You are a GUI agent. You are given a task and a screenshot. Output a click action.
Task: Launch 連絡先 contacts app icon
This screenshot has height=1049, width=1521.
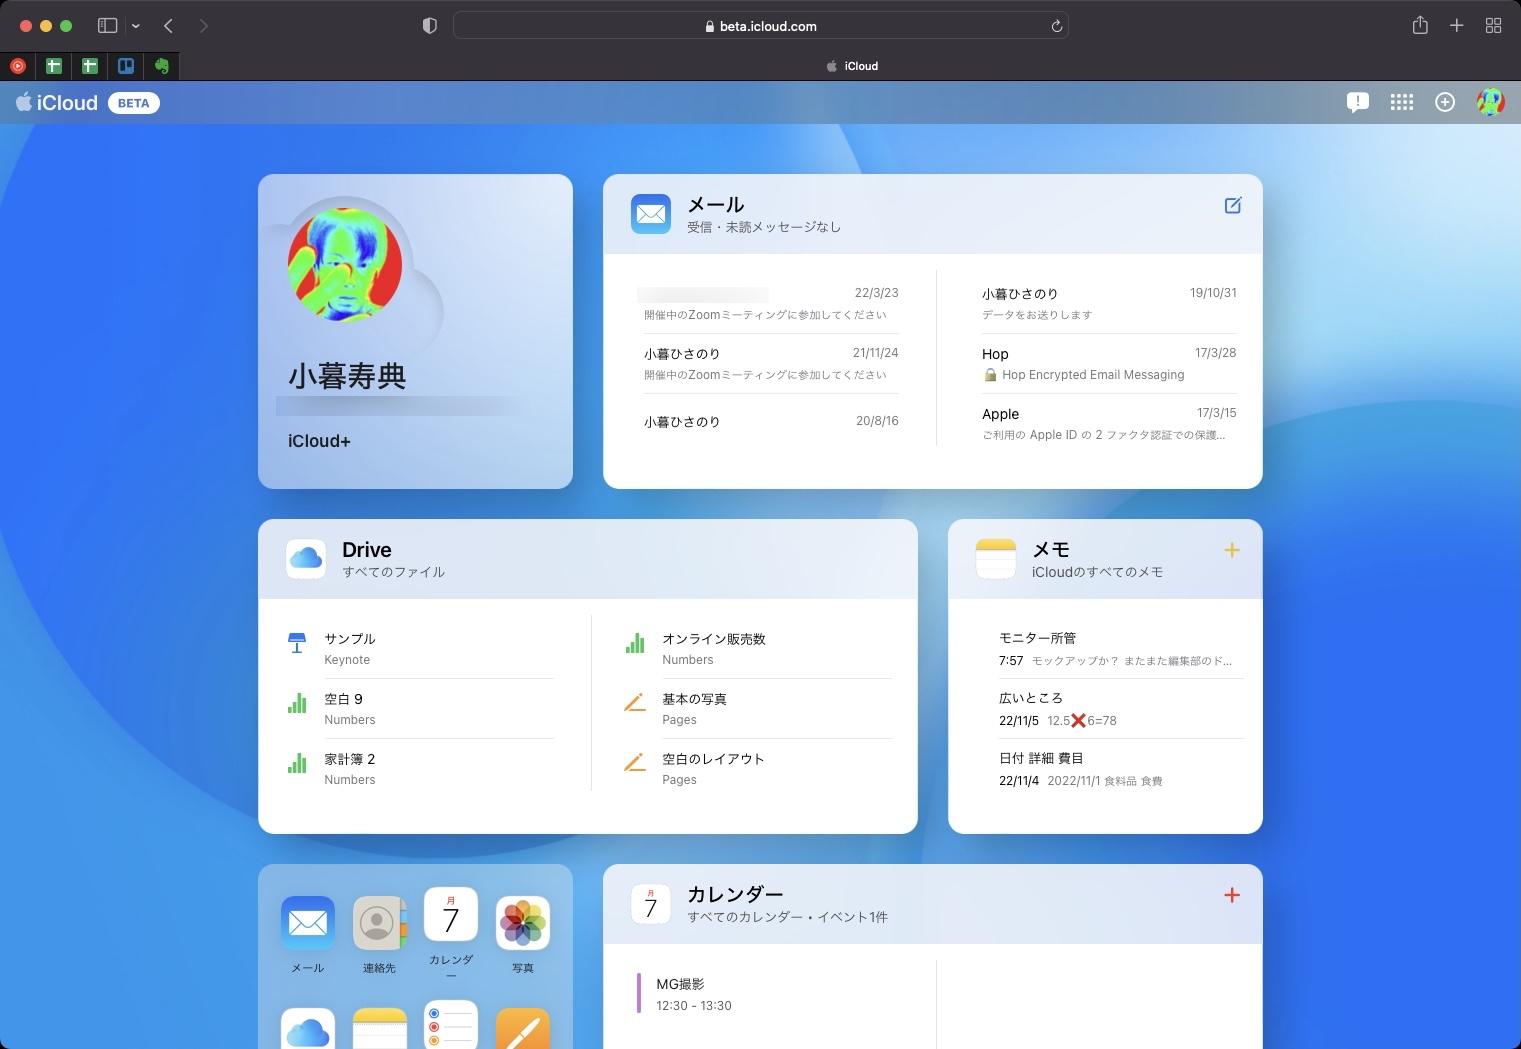tap(380, 923)
